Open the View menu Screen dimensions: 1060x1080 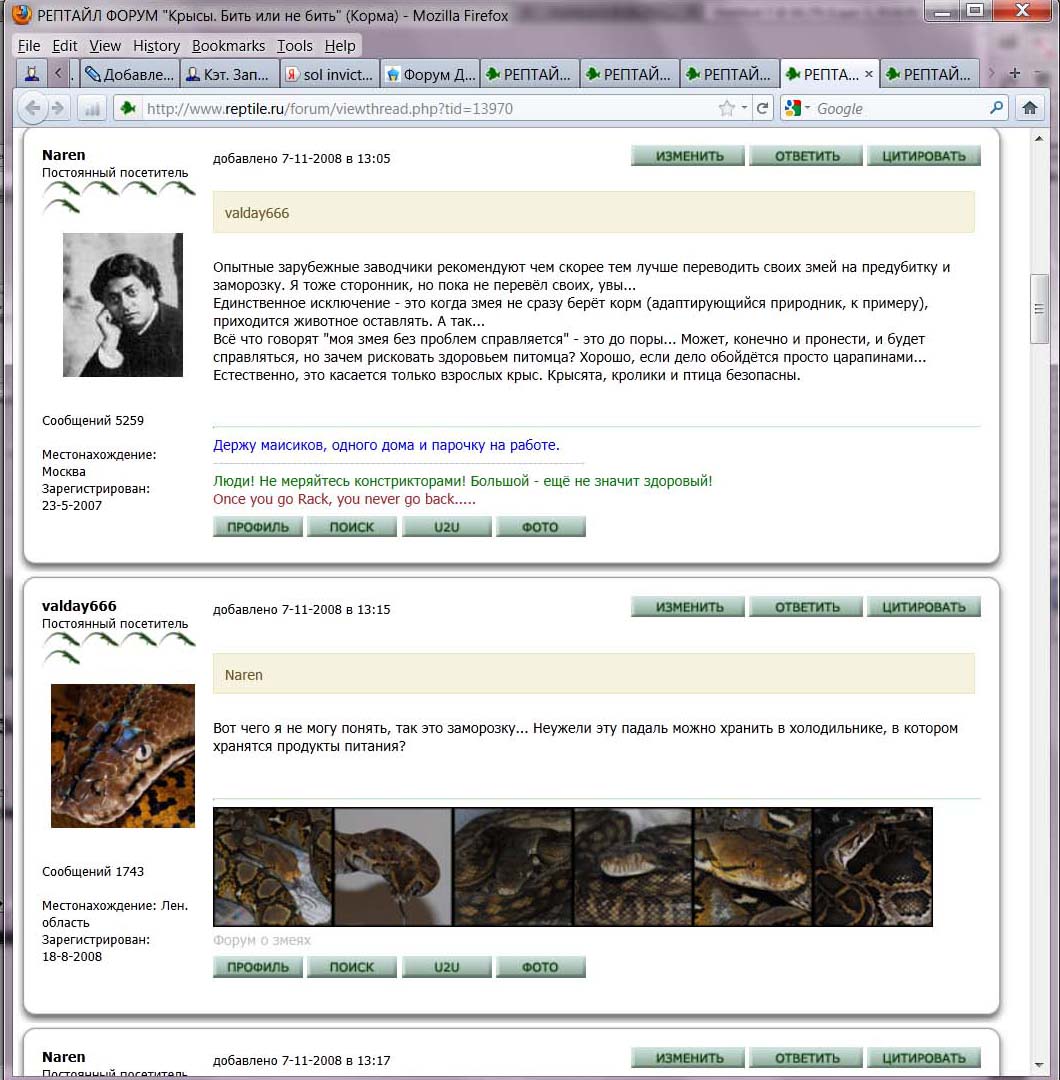[x=105, y=45]
